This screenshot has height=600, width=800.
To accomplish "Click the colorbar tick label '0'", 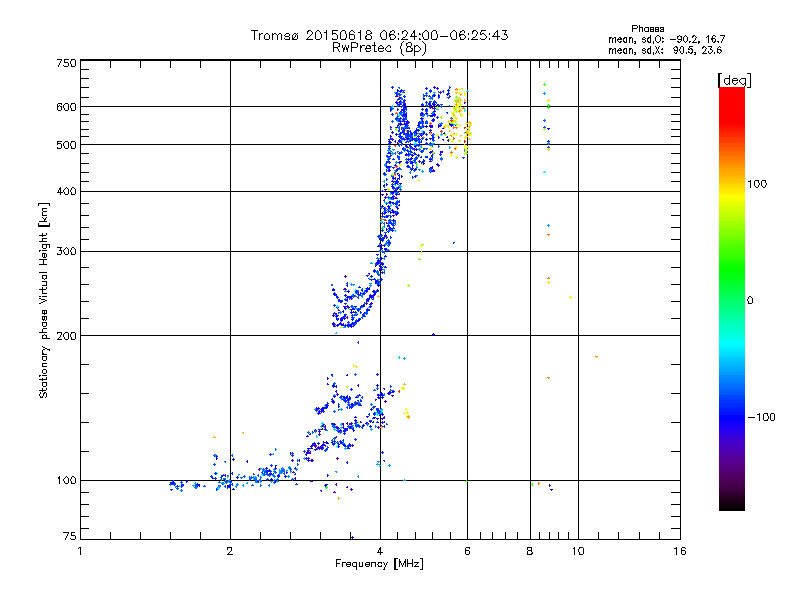I will [x=750, y=301].
